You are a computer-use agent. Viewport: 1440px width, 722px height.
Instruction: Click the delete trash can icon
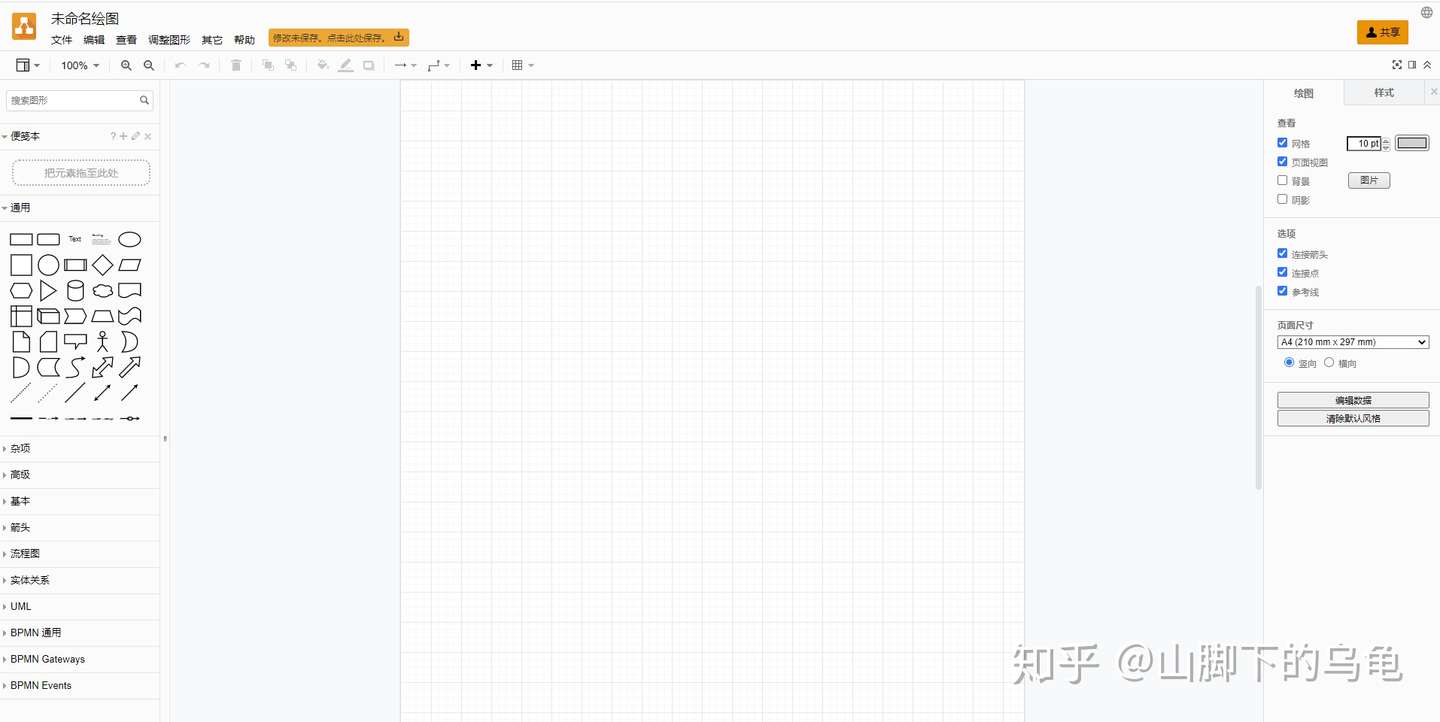236,66
